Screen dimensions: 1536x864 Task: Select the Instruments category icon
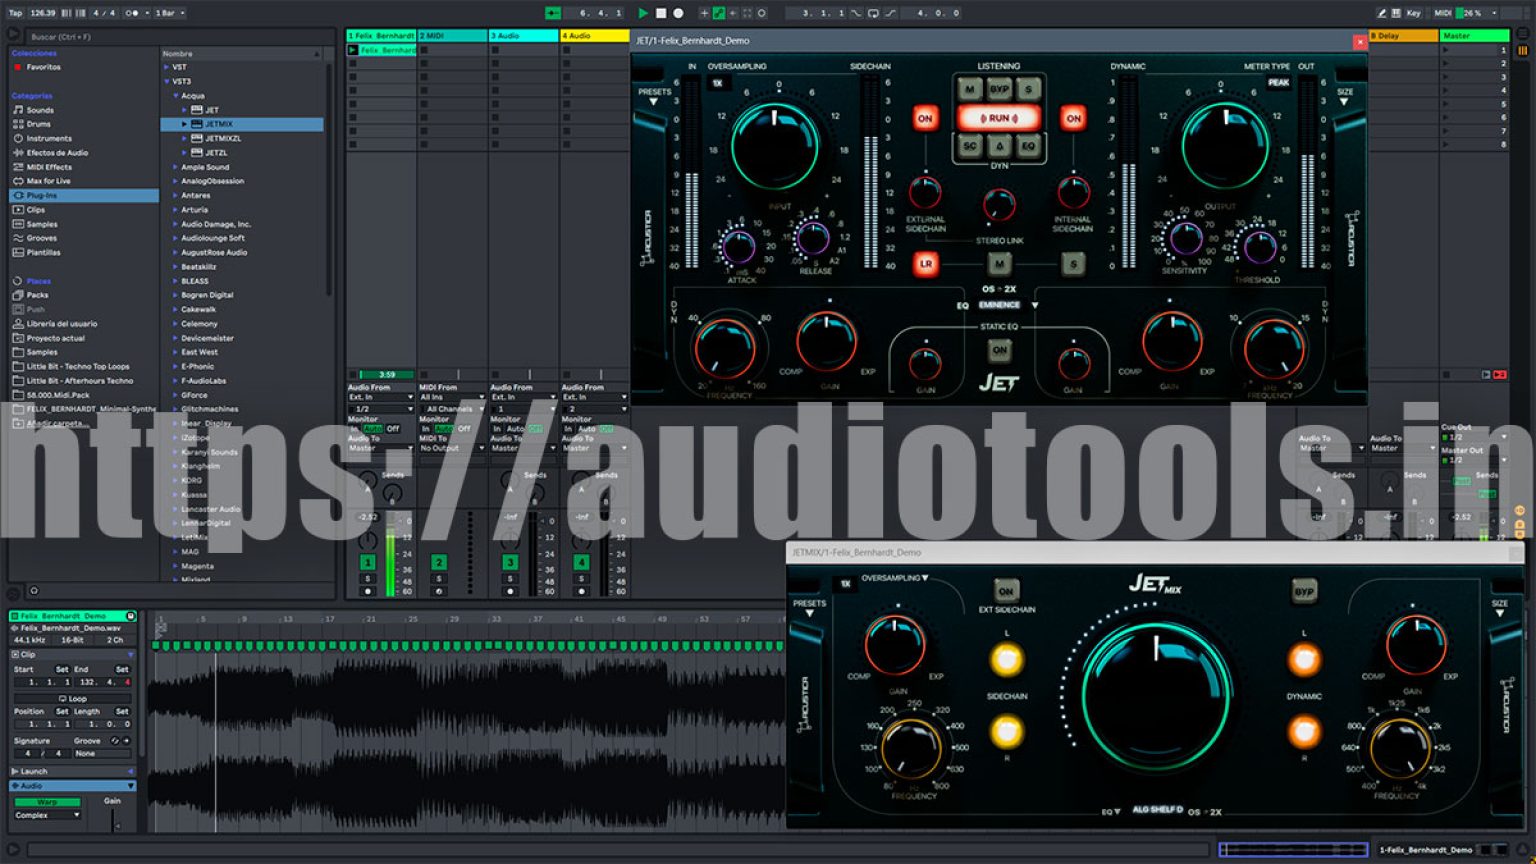click(x=18, y=138)
